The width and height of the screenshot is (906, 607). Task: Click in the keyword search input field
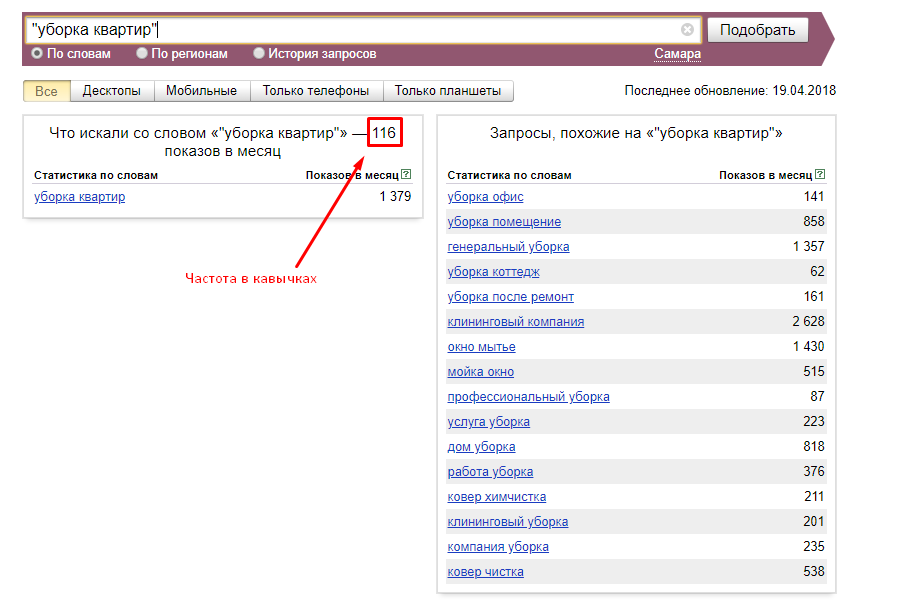(350, 30)
